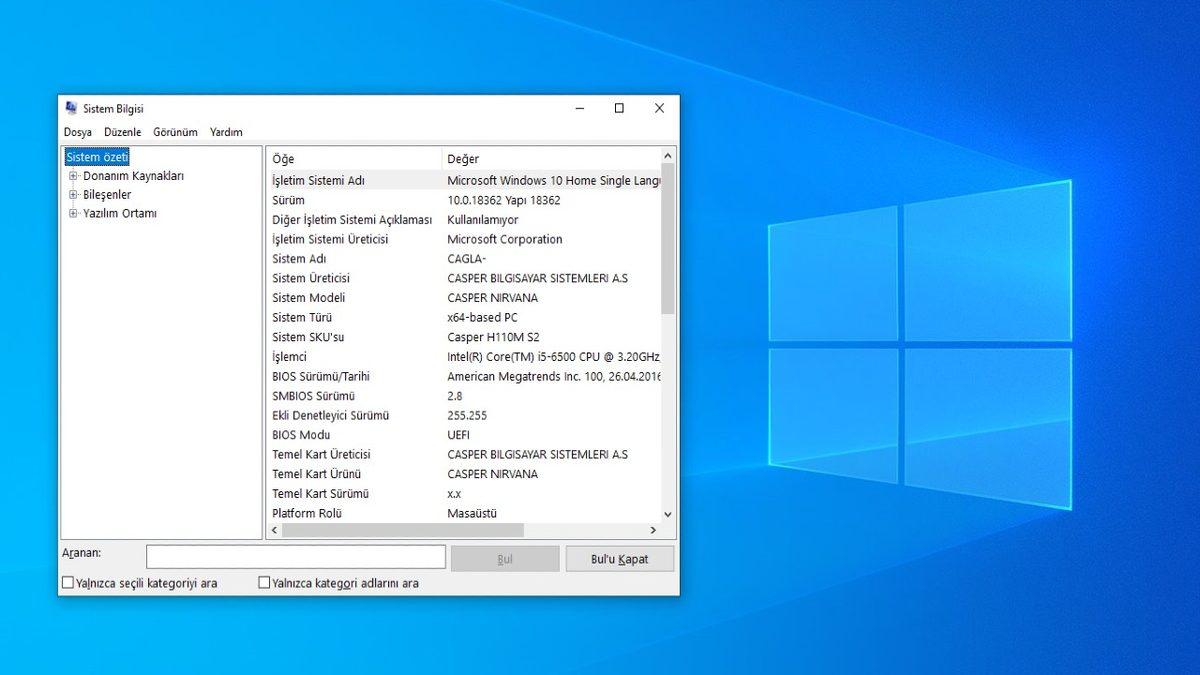Click the Bul button
1200x675 pixels.
504,558
